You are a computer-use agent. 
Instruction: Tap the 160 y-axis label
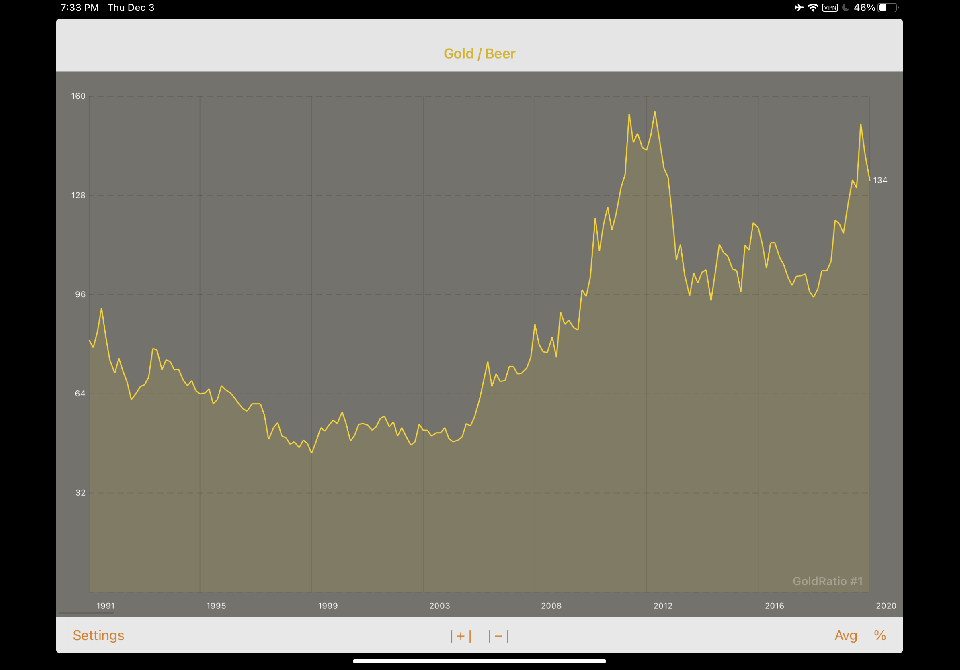pos(78,96)
